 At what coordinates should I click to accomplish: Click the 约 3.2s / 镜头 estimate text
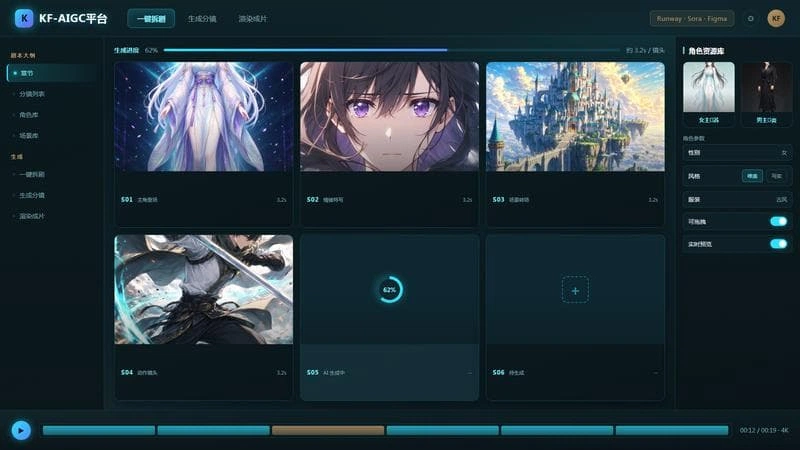pyautogui.click(x=645, y=51)
